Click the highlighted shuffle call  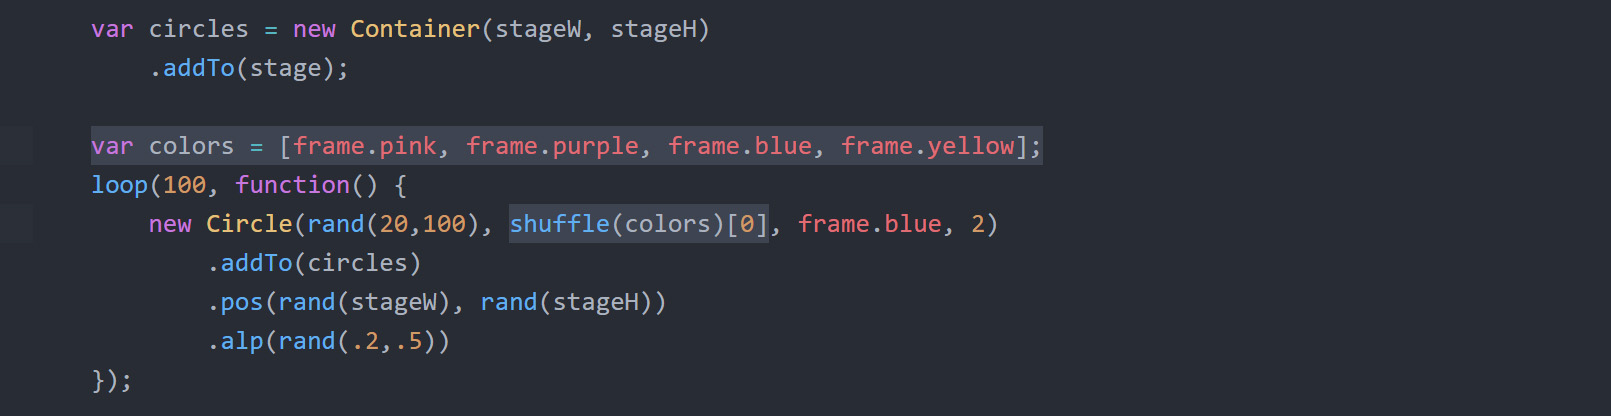tap(639, 224)
